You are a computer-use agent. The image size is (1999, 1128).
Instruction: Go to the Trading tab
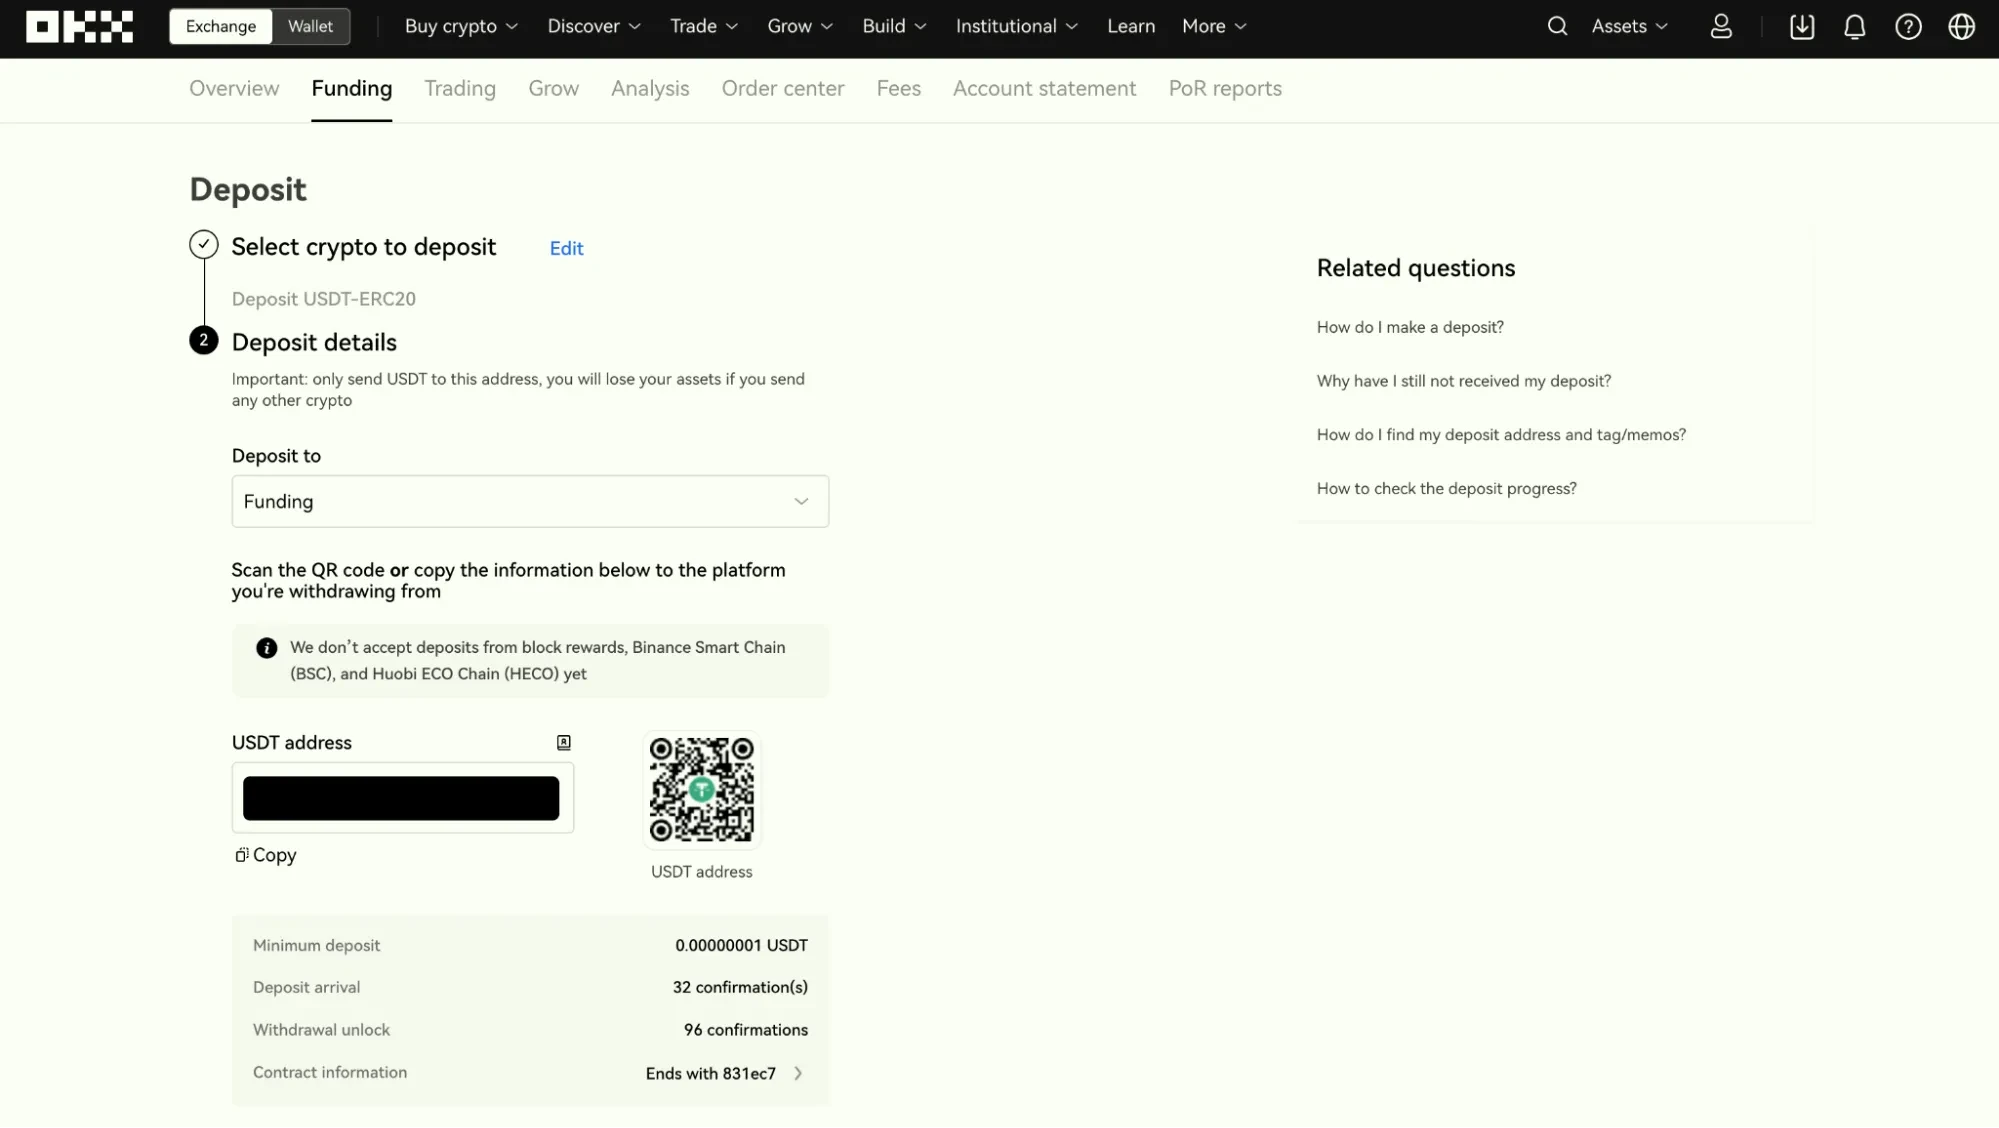pos(460,89)
